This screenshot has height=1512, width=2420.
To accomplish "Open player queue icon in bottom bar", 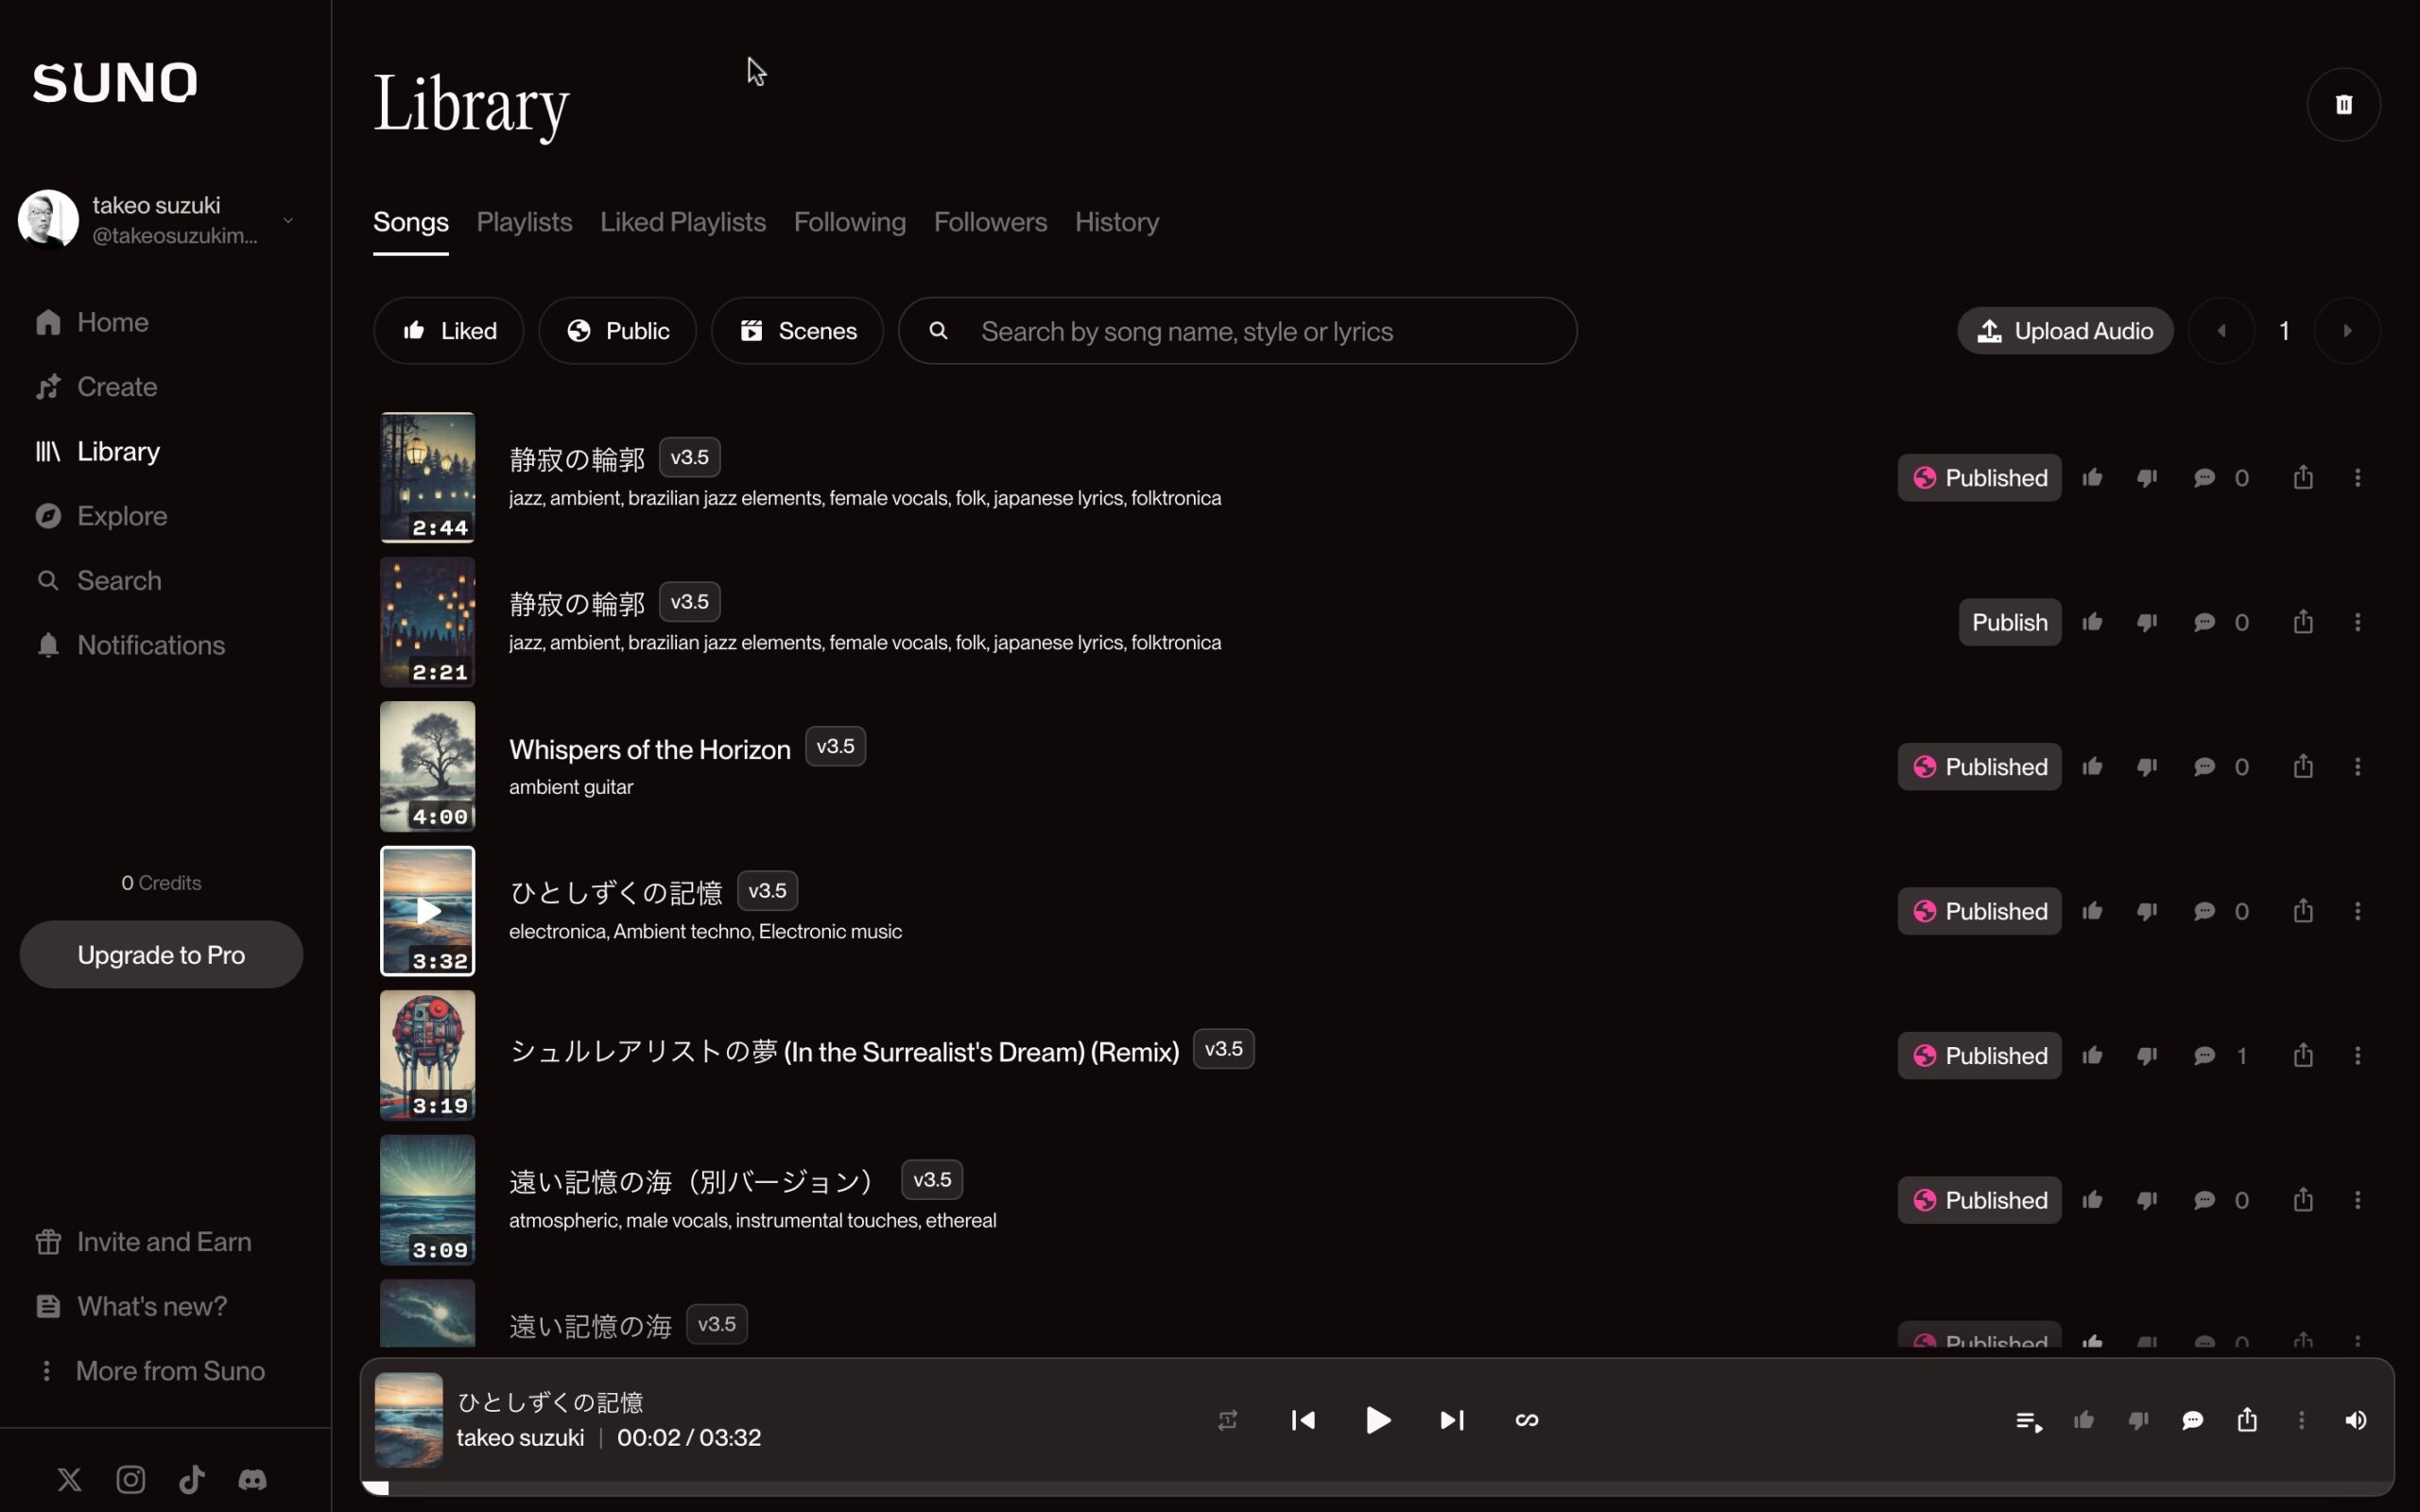I will click(2029, 1420).
